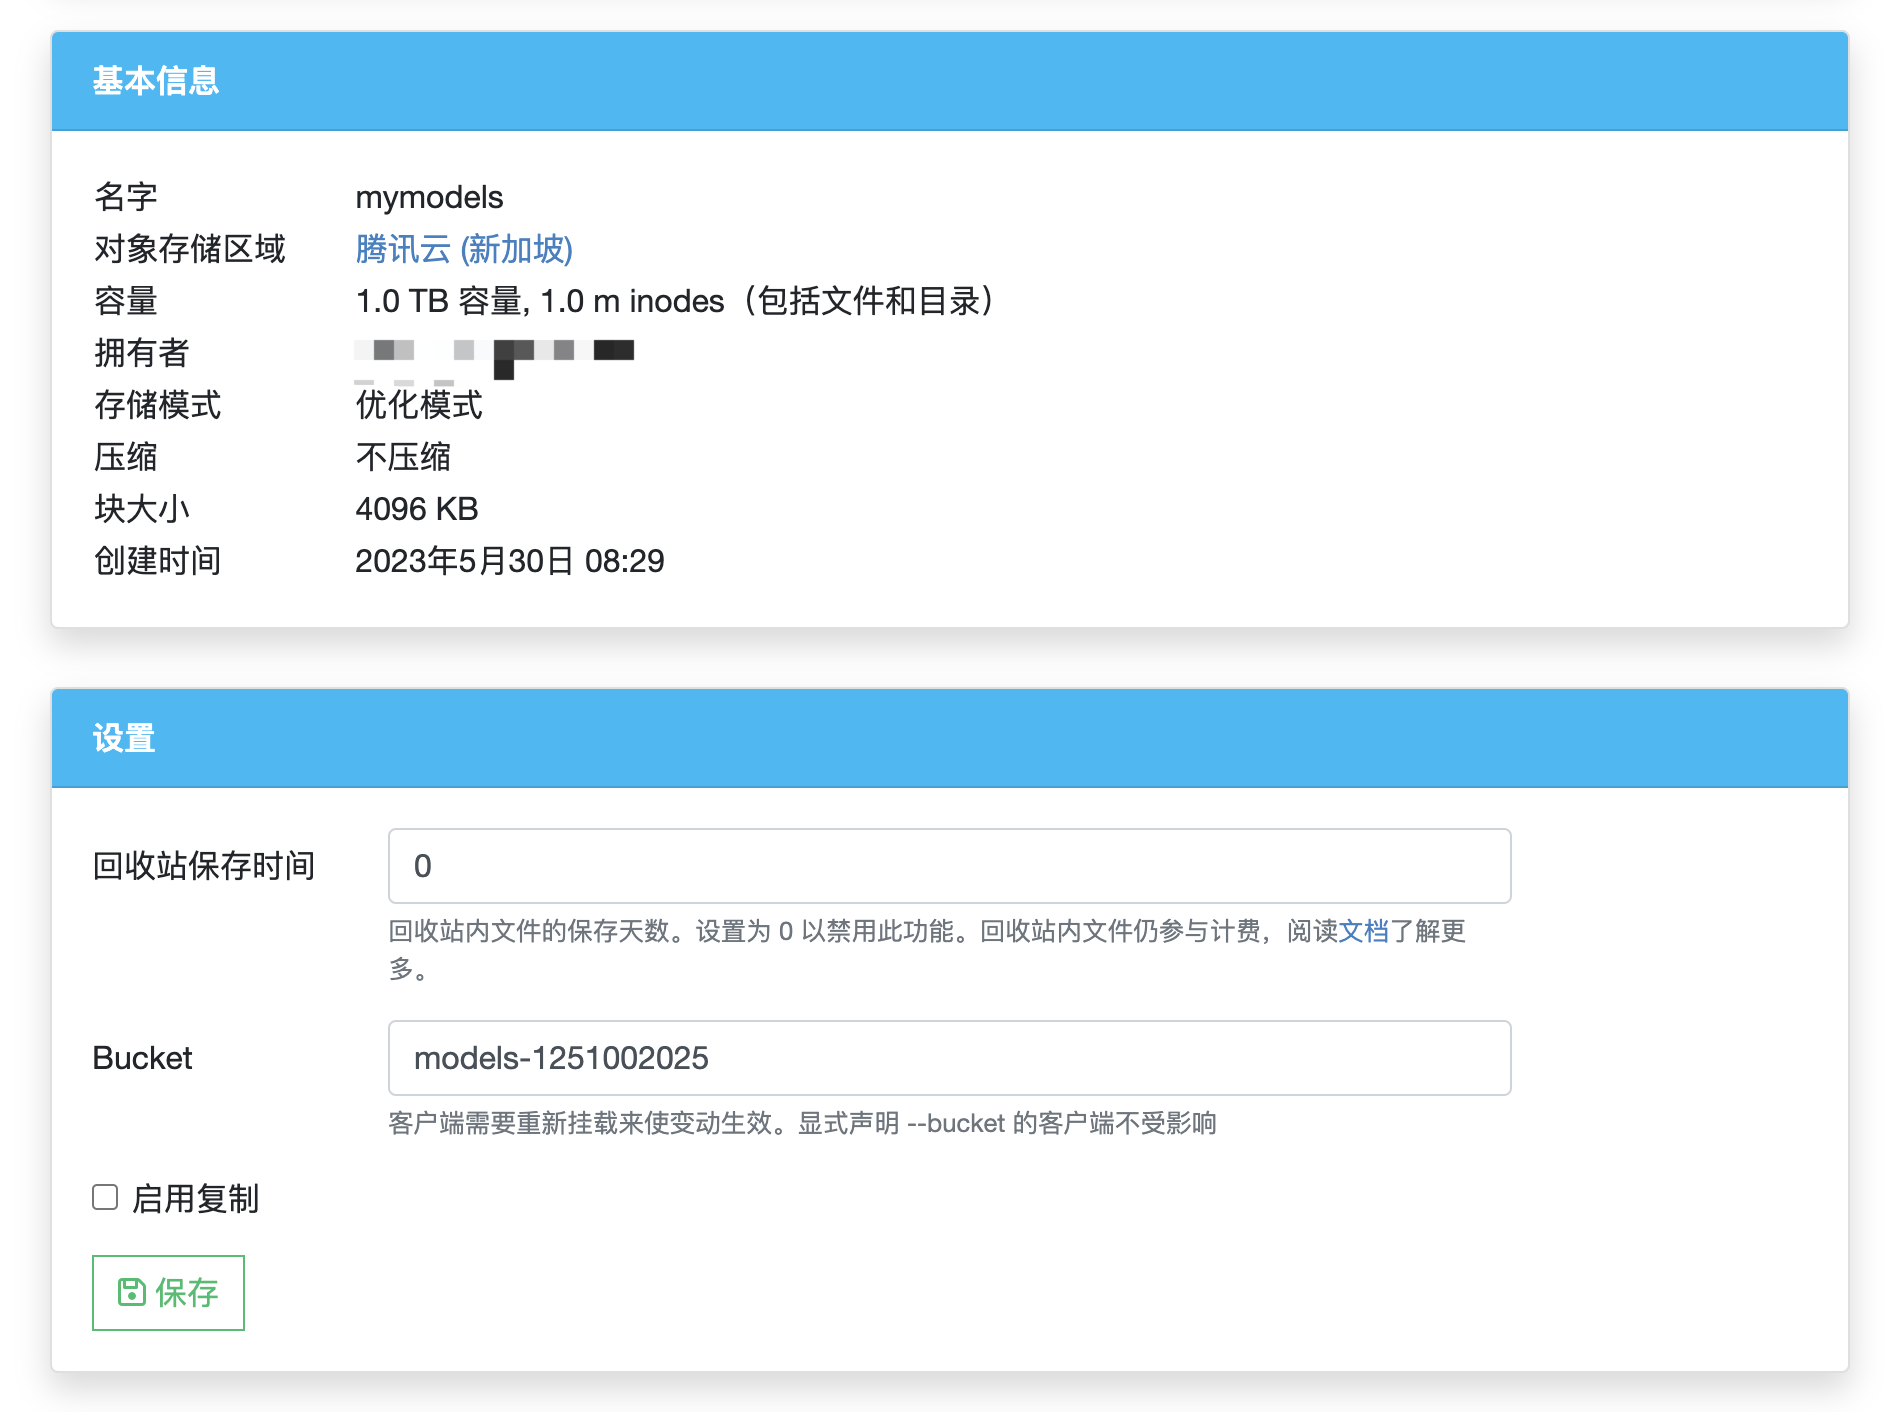Open the 文档 documentation link
Screen dimensions: 1898x1412
coord(1364,931)
